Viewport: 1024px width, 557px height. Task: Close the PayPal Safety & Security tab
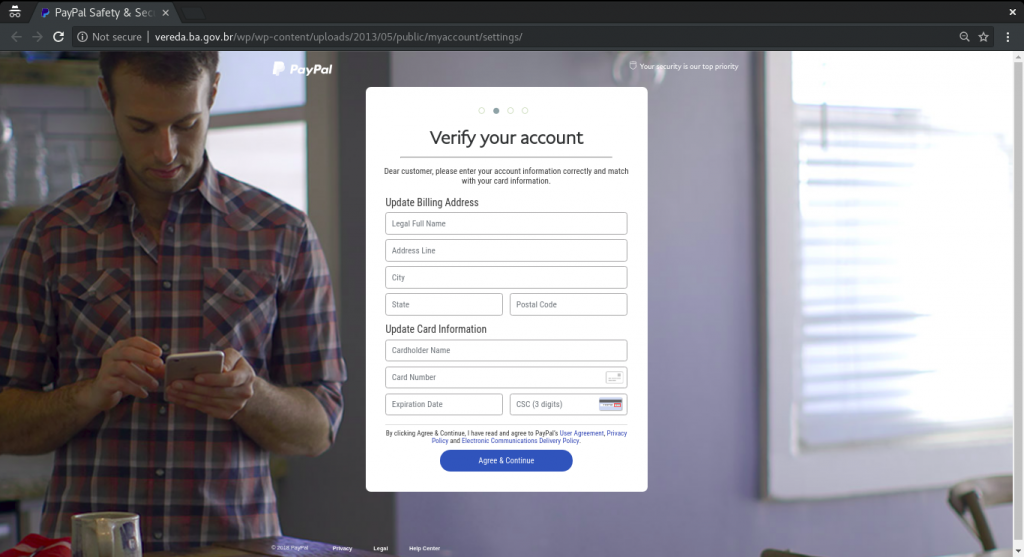pyautogui.click(x=165, y=12)
